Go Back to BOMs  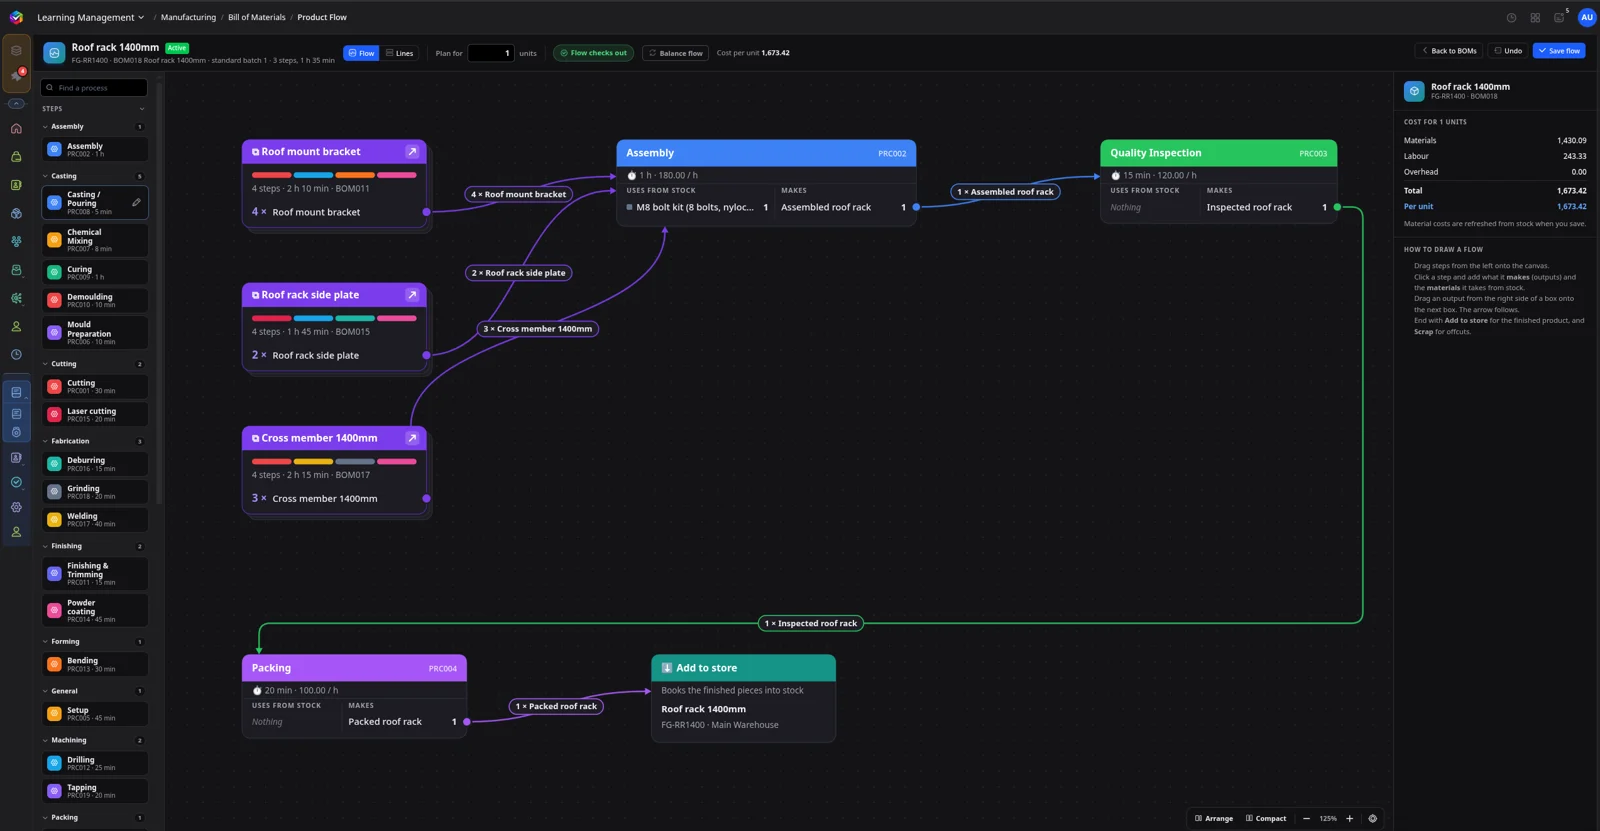1449,51
